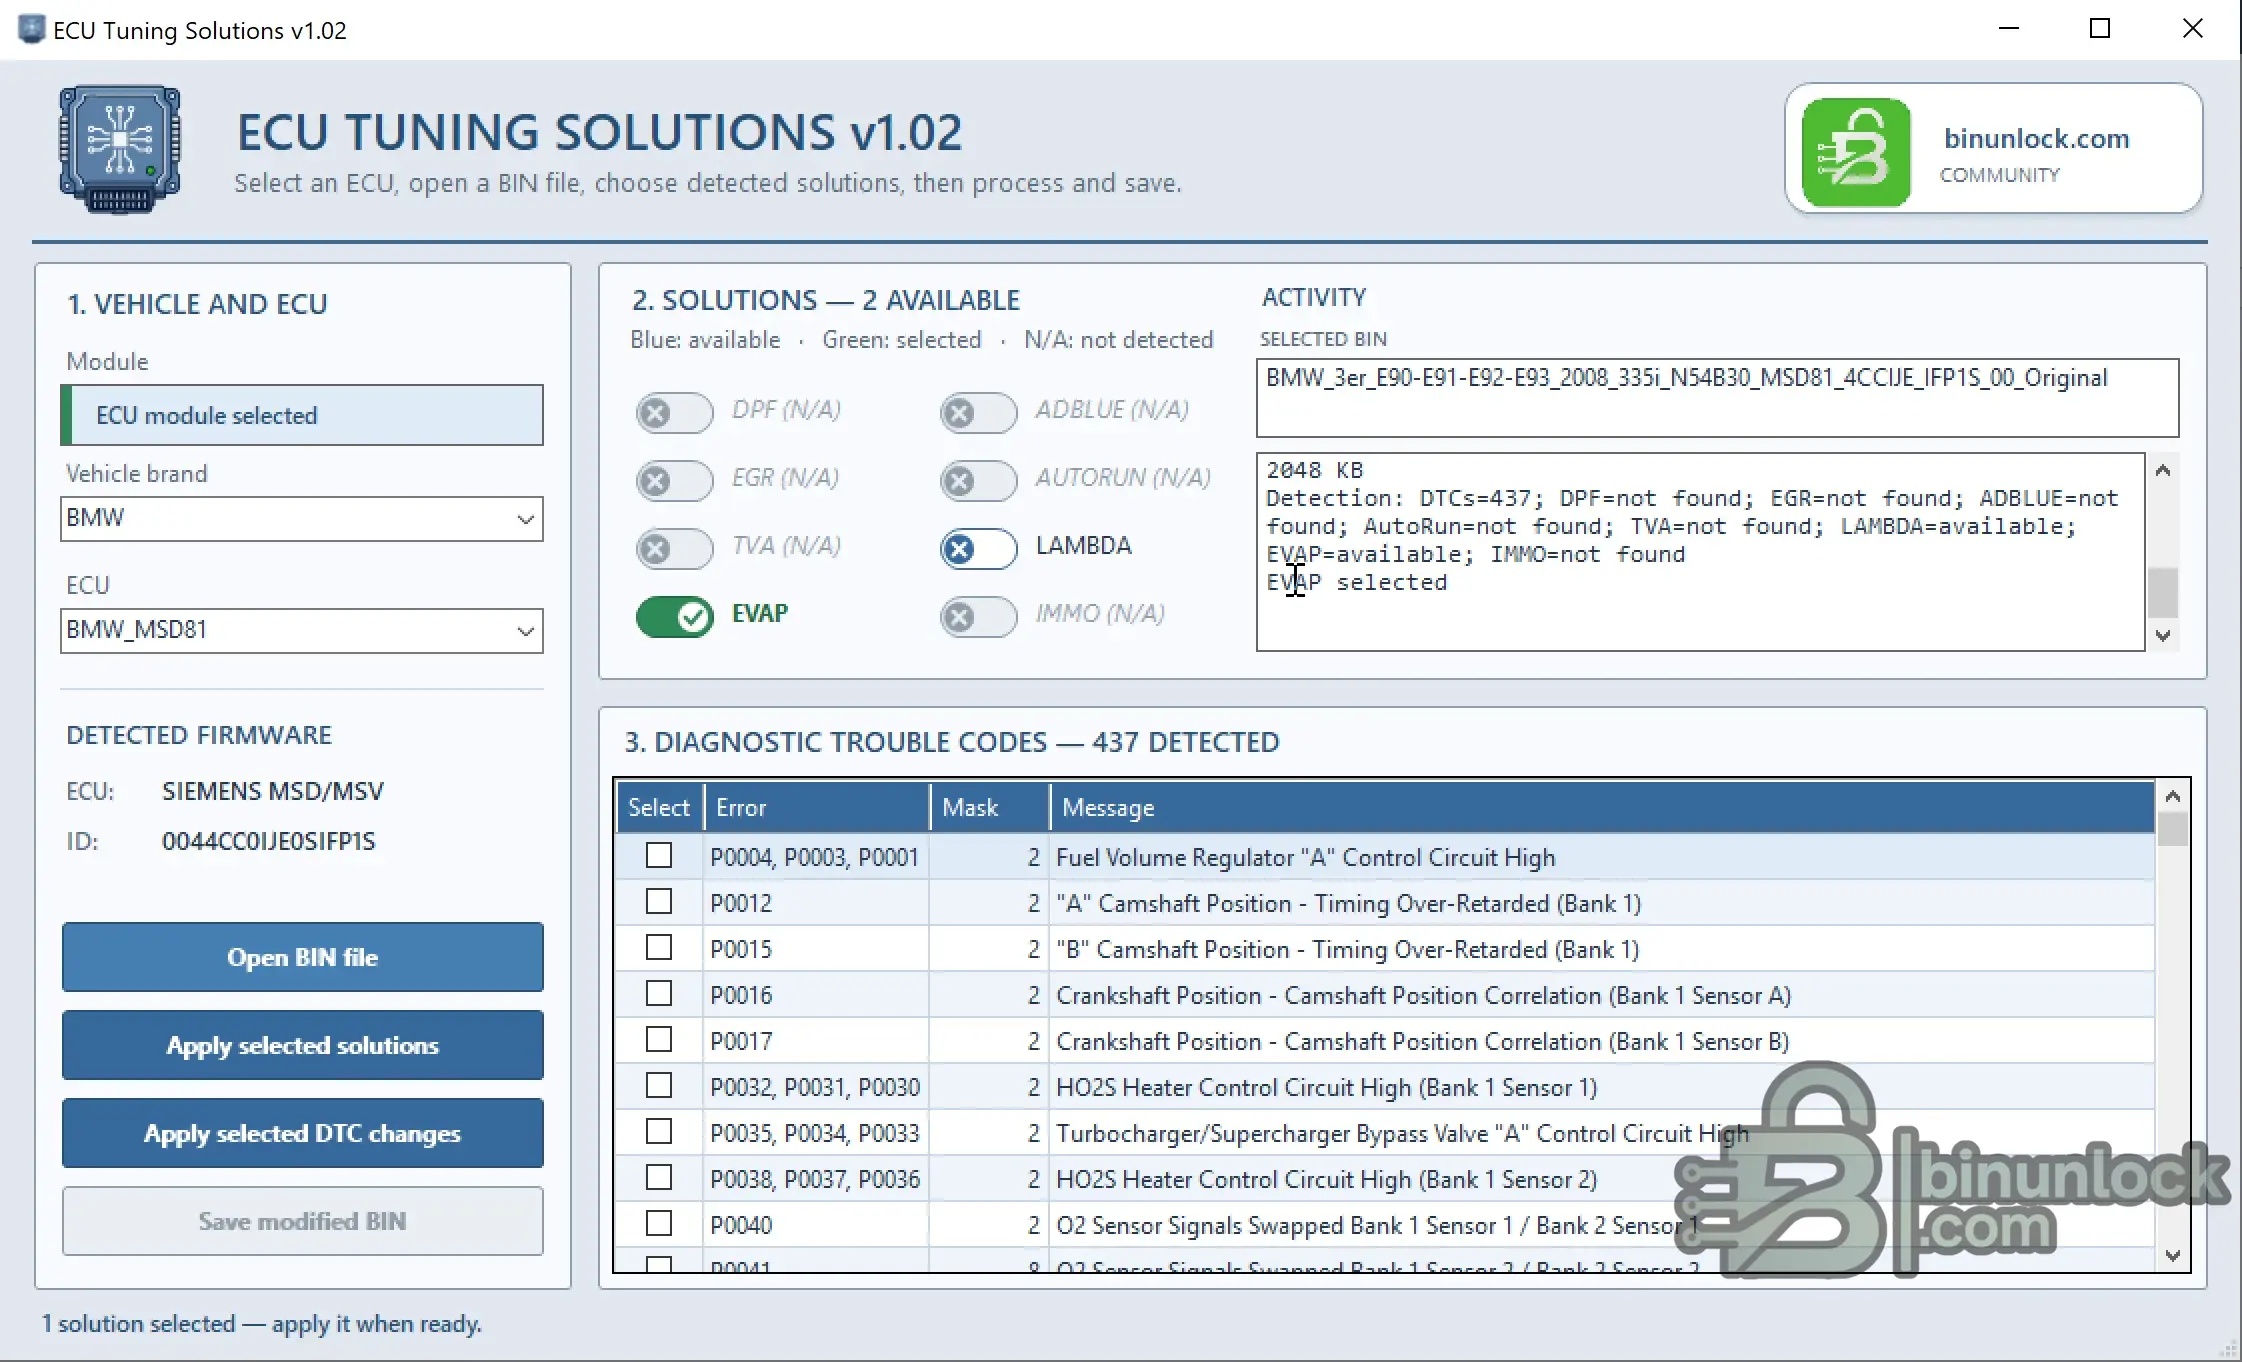This screenshot has width=2242, height=1362.
Task: Open the ECU BMW_MSD81 dropdown
Action: point(302,631)
